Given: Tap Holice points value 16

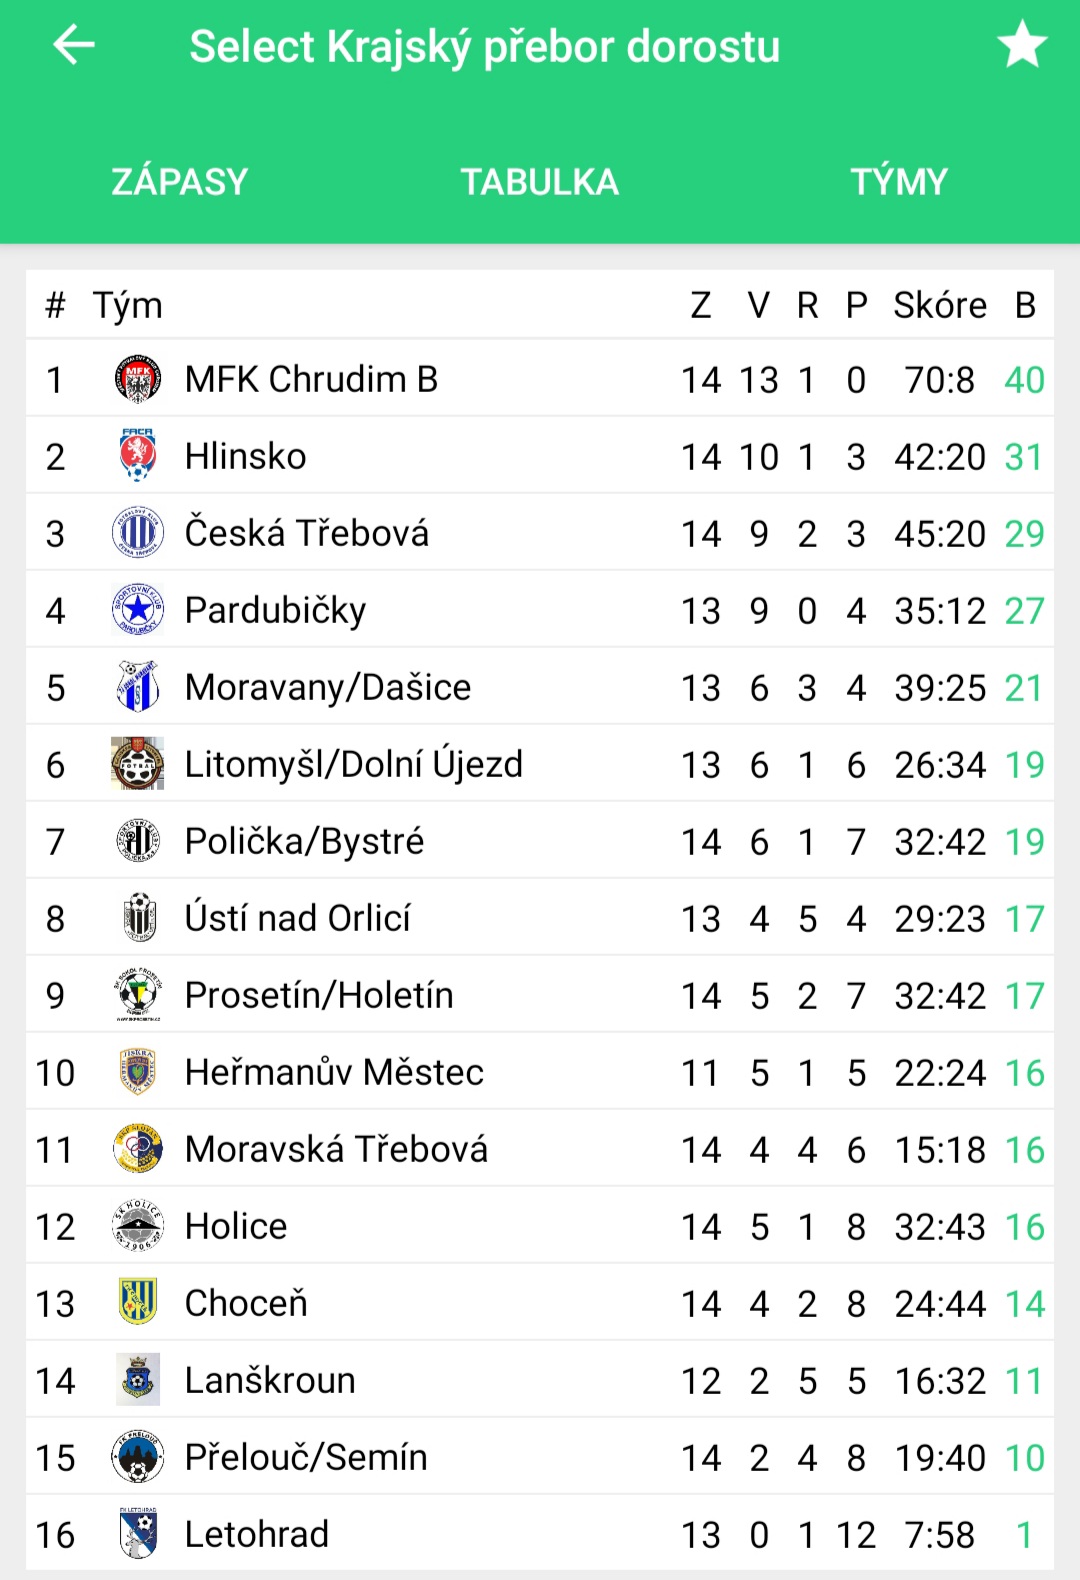Looking at the screenshot, I should click(x=1024, y=1226).
